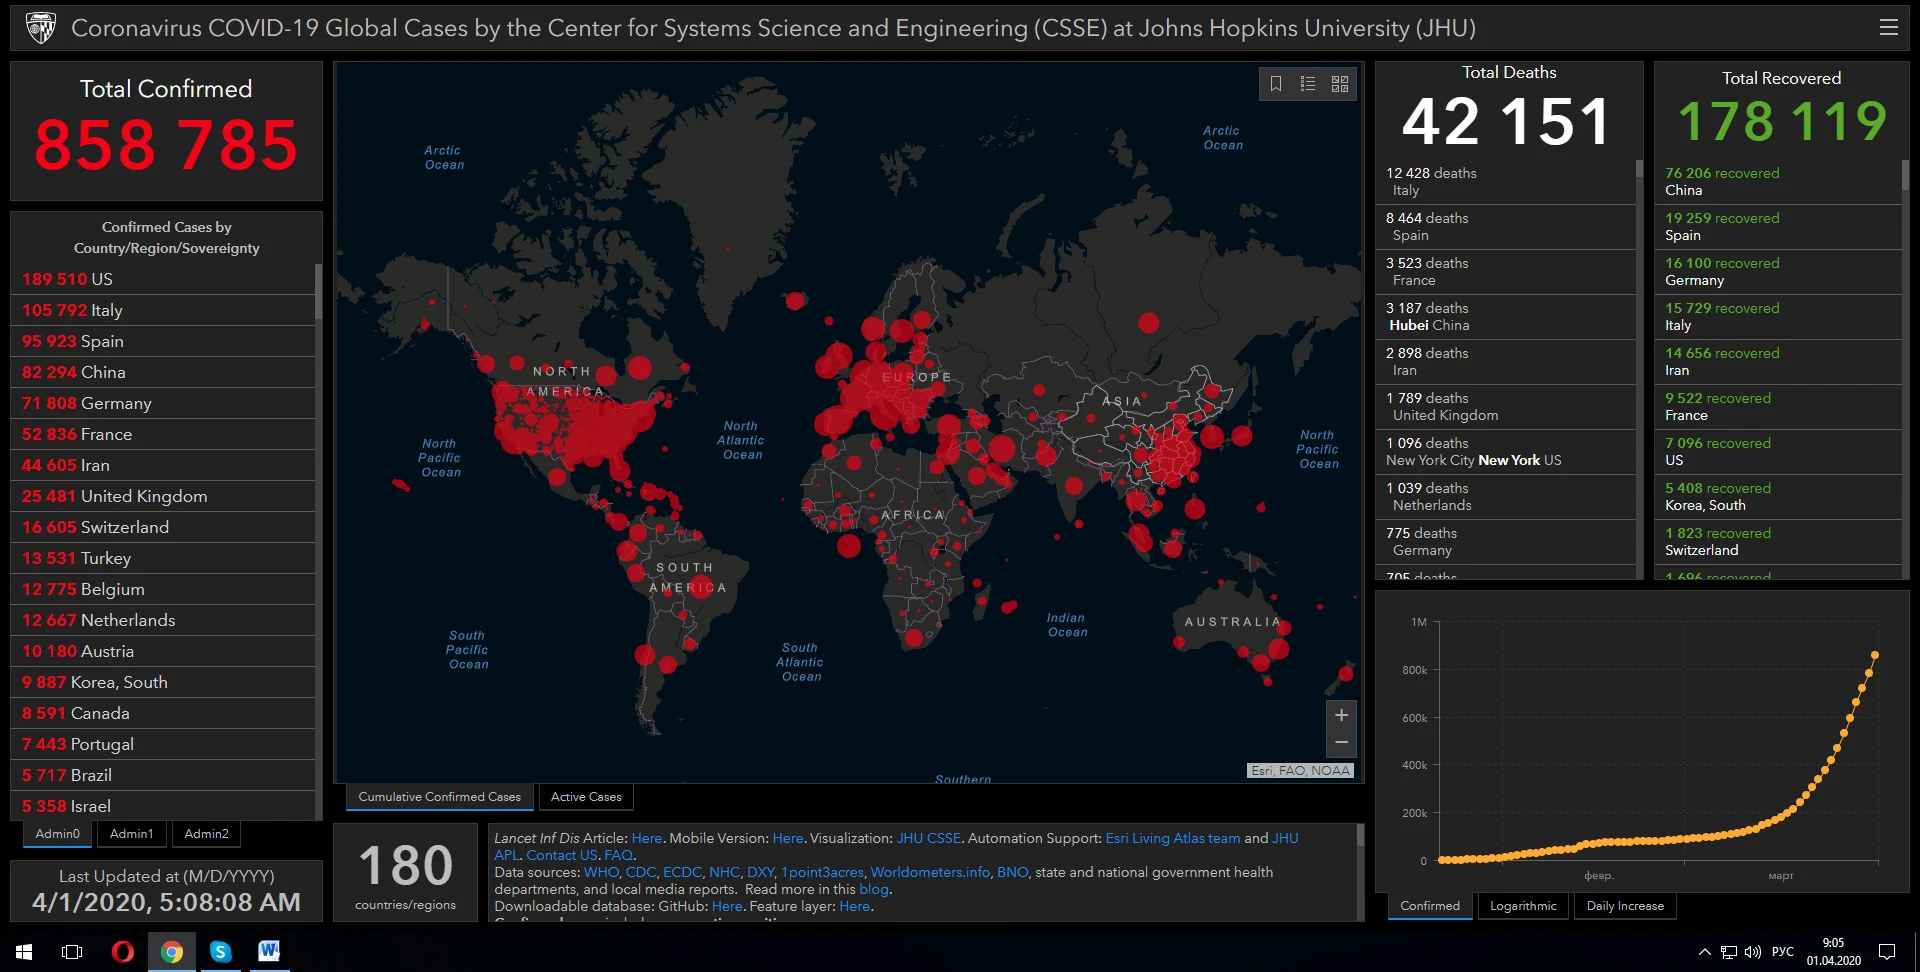Click 1 096 deaths New York City entry
1920x972 pixels.
coord(1505,451)
